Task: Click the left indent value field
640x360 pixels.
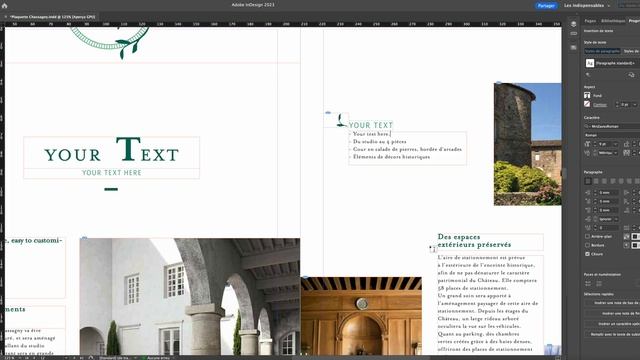Action: click(x=608, y=193)
